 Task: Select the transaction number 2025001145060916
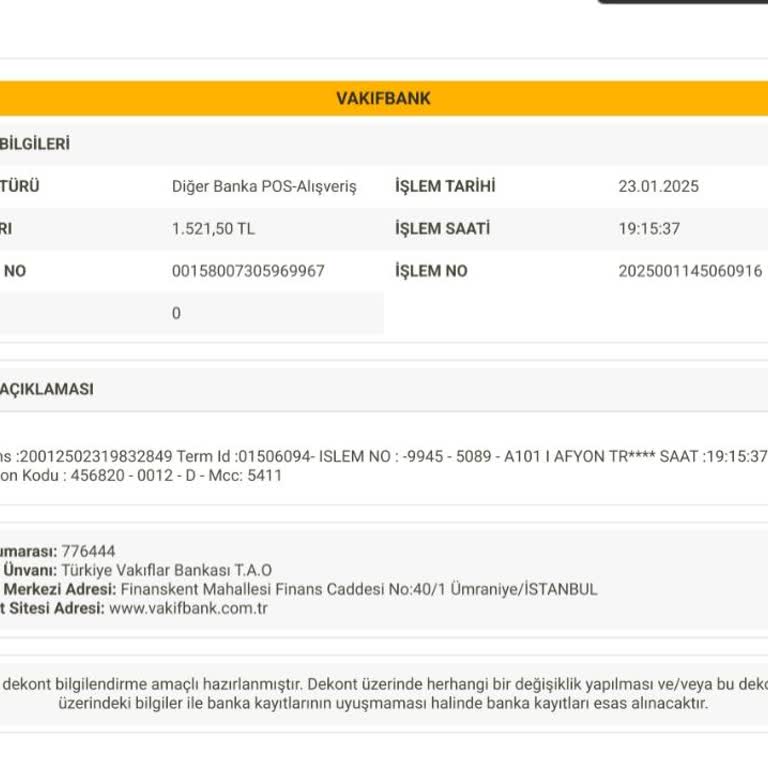pyautogui.click(x=690, y=271)
